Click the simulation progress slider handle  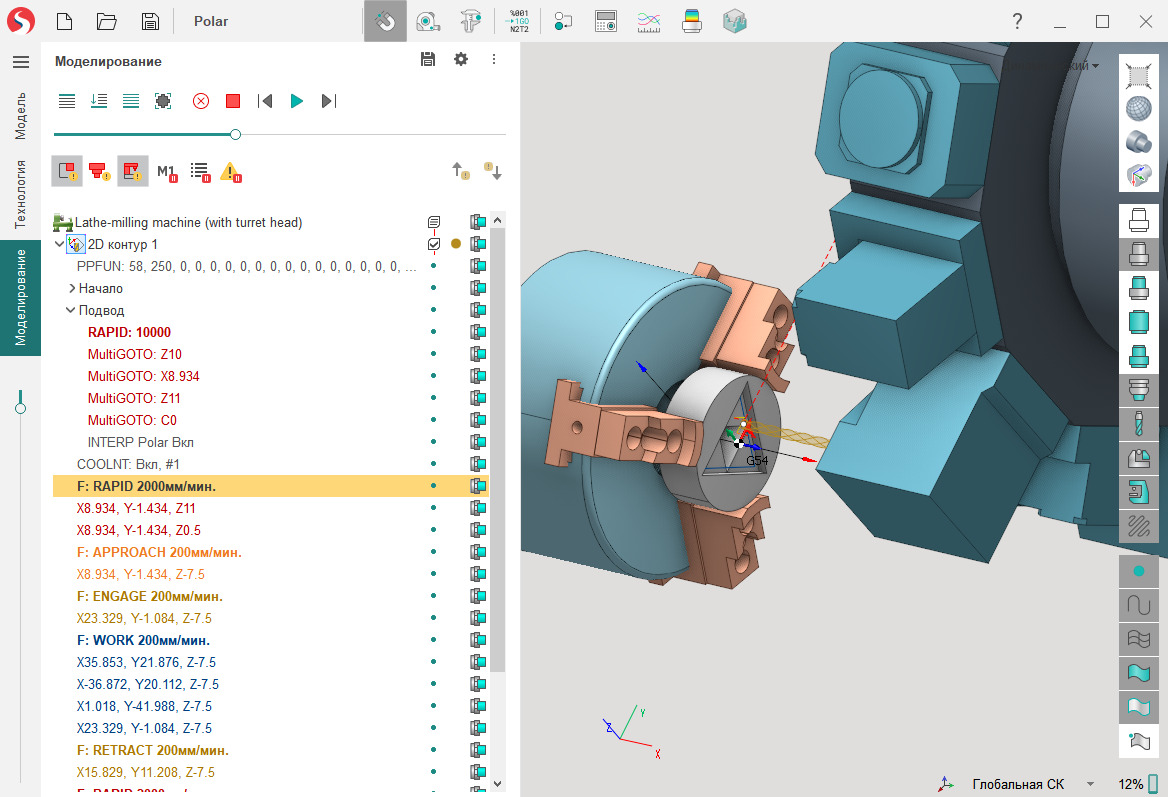click(x=235, y=134)
